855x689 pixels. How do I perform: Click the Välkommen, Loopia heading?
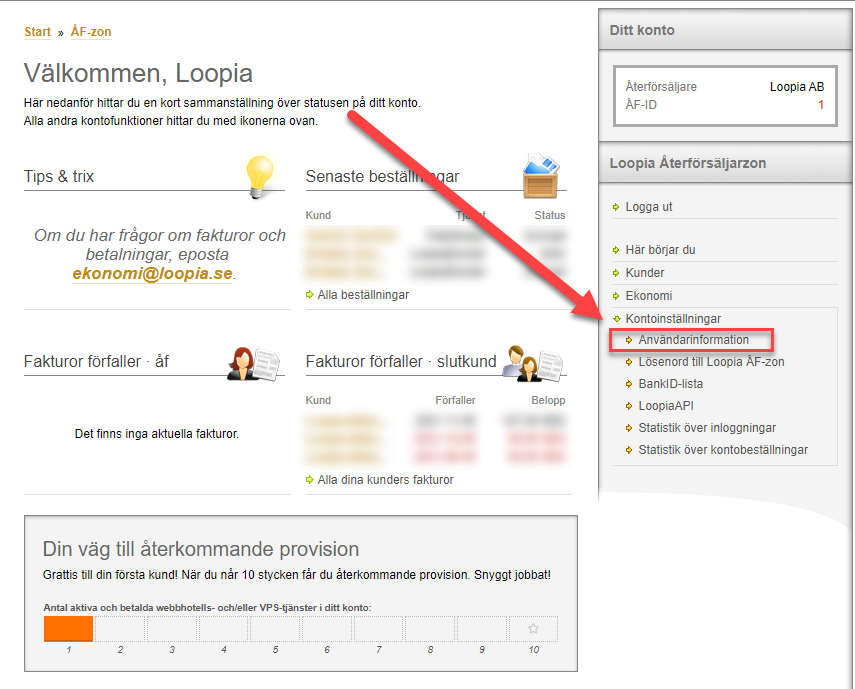(x=139, y=73)
